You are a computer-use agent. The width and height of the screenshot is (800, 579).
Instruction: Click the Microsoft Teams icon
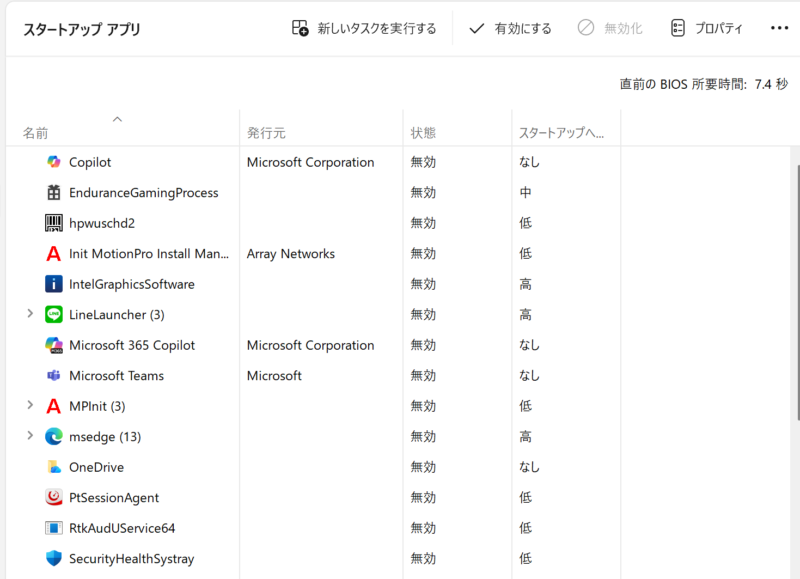(x=54, y=376)
